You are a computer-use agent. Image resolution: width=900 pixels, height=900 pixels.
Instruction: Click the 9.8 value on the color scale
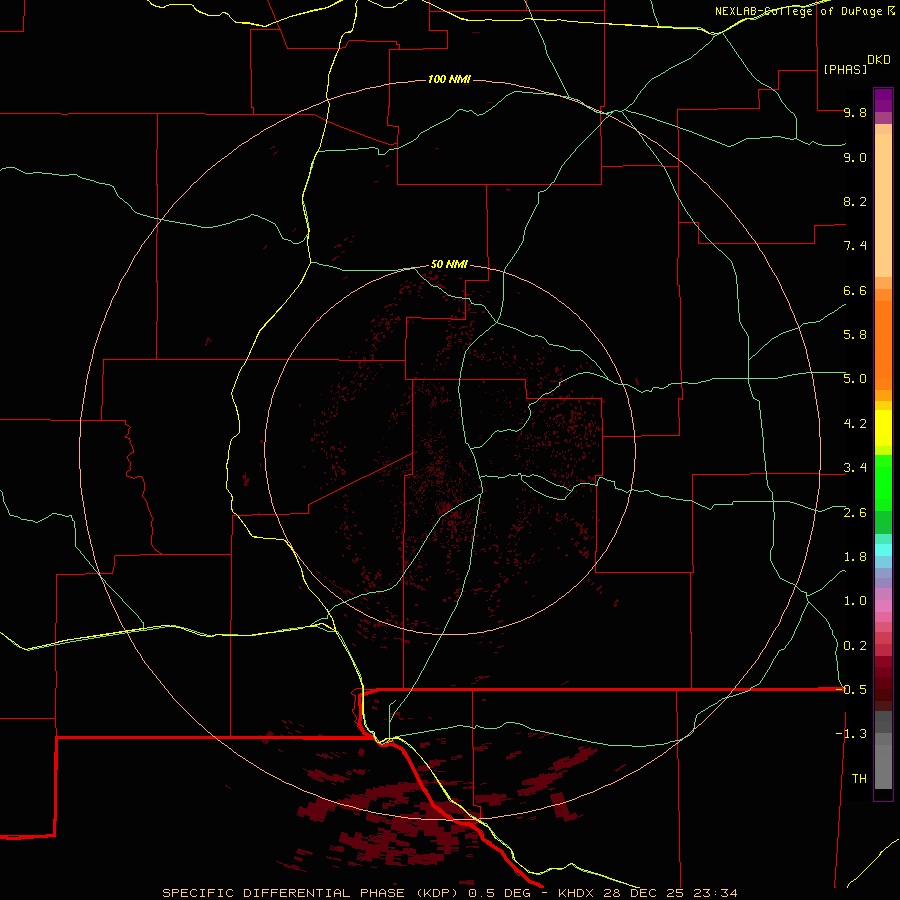[x=855, y=112]
